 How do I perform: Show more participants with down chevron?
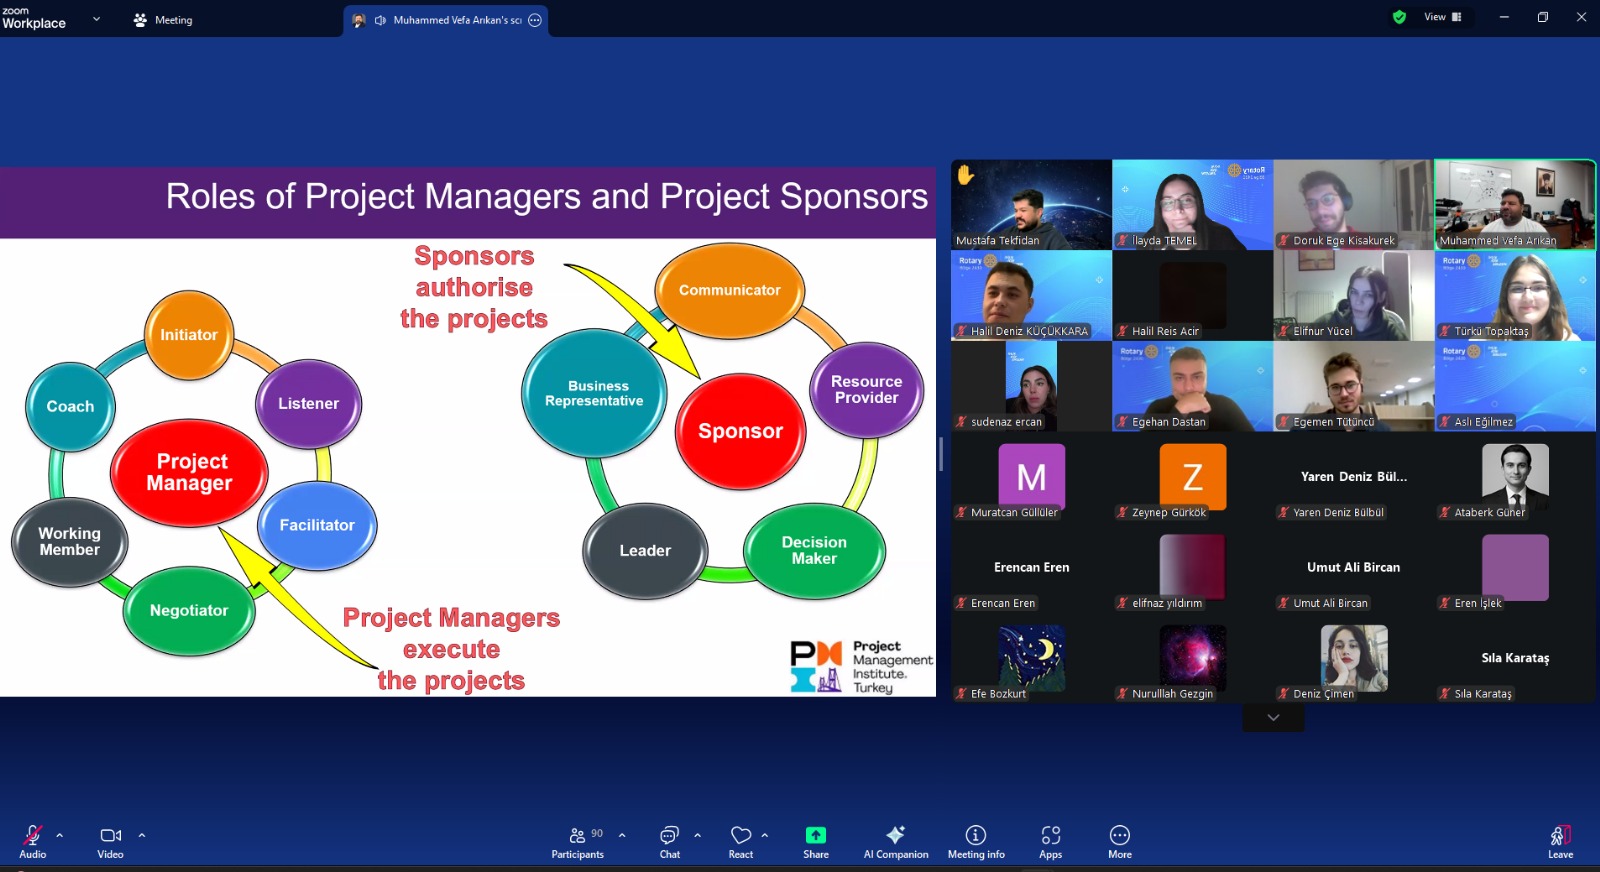coord(1273,718)
